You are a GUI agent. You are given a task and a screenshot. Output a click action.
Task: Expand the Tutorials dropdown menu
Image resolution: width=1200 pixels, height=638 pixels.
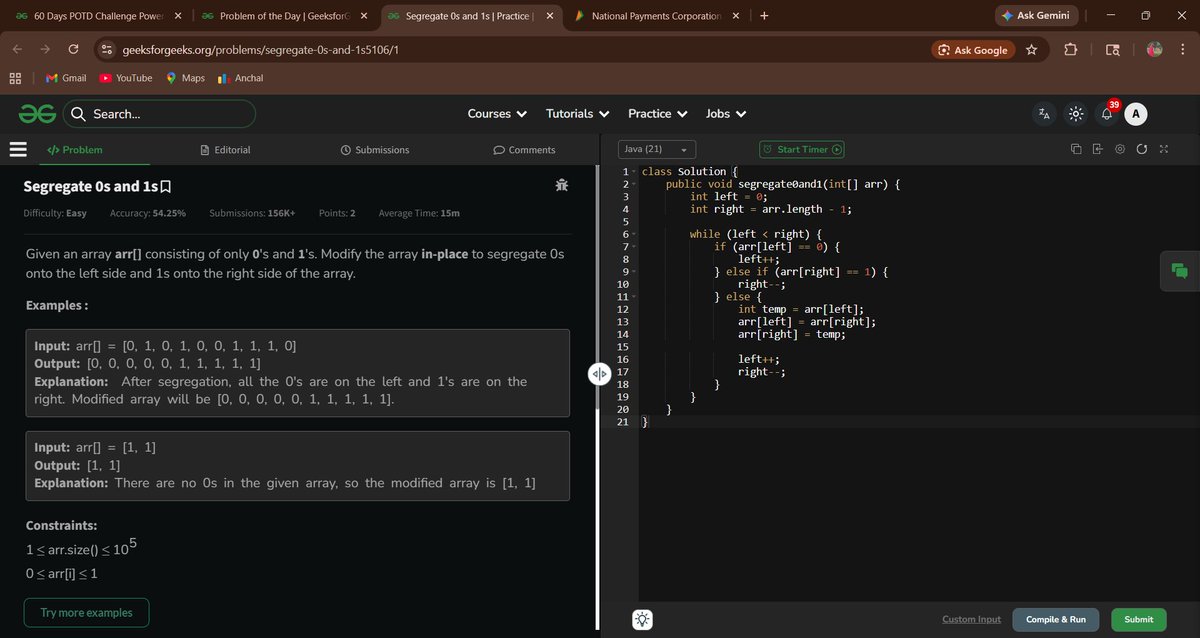[x=578, y=114]
